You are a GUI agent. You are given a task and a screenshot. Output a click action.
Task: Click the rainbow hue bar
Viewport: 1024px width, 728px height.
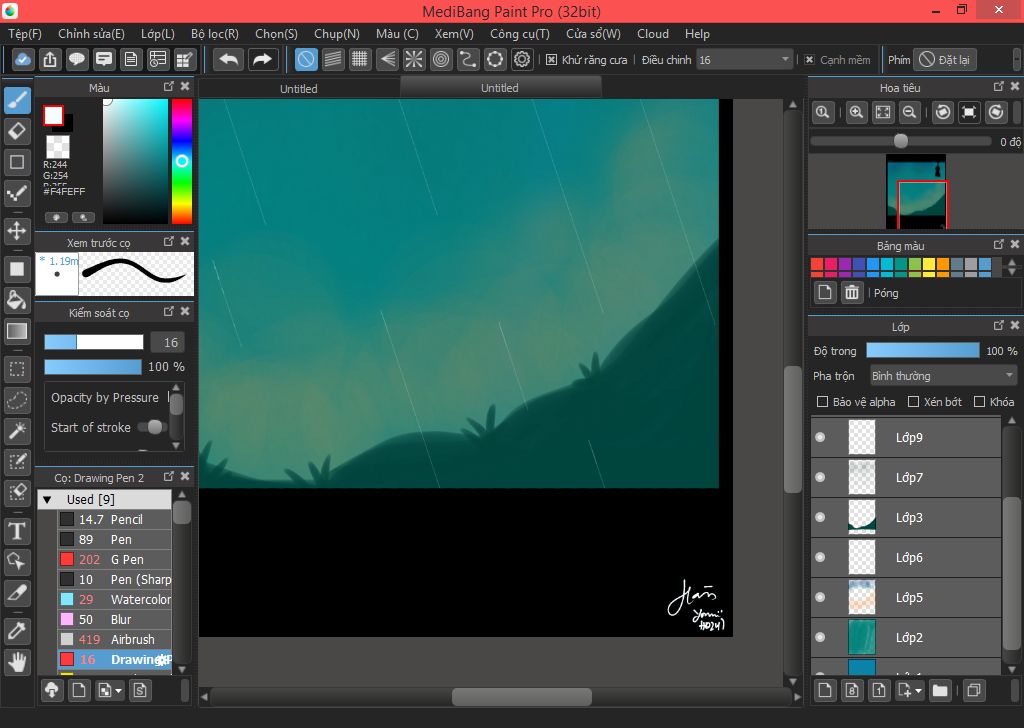[x=182, y=161]
